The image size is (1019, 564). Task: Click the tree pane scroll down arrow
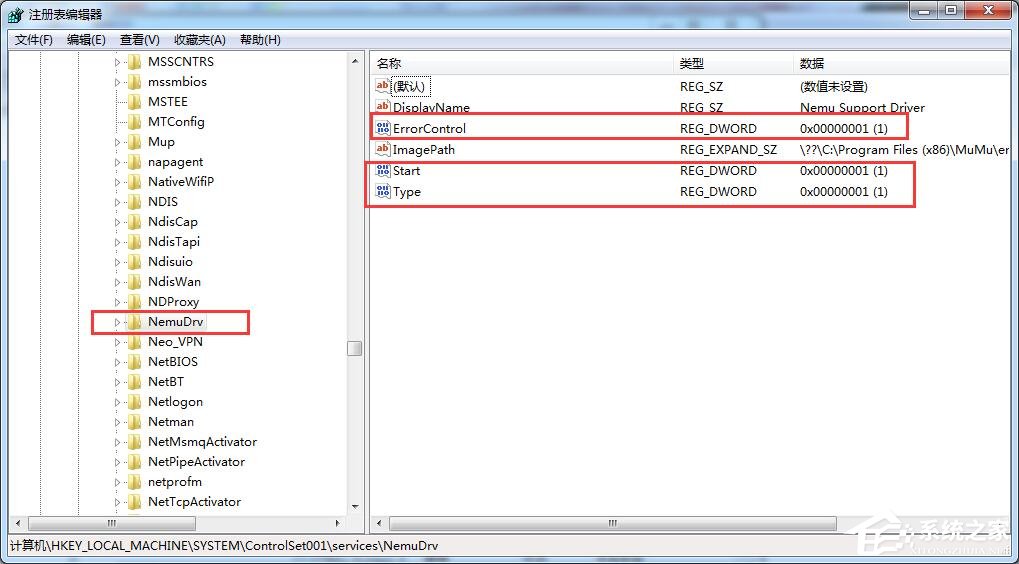(355, 507)
